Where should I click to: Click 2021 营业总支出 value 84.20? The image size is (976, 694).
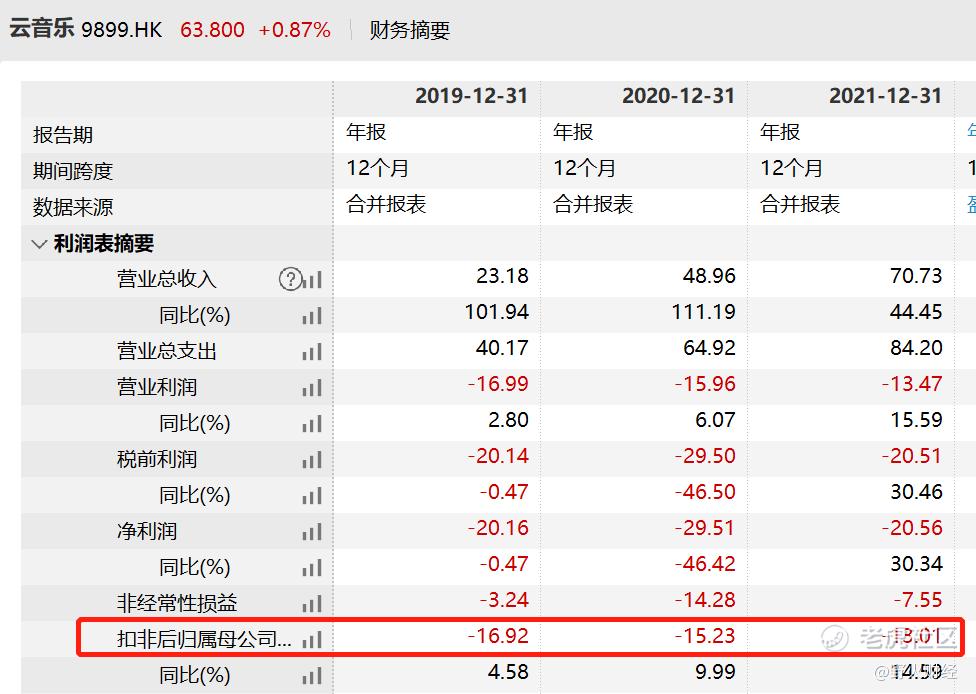[916, 348]
